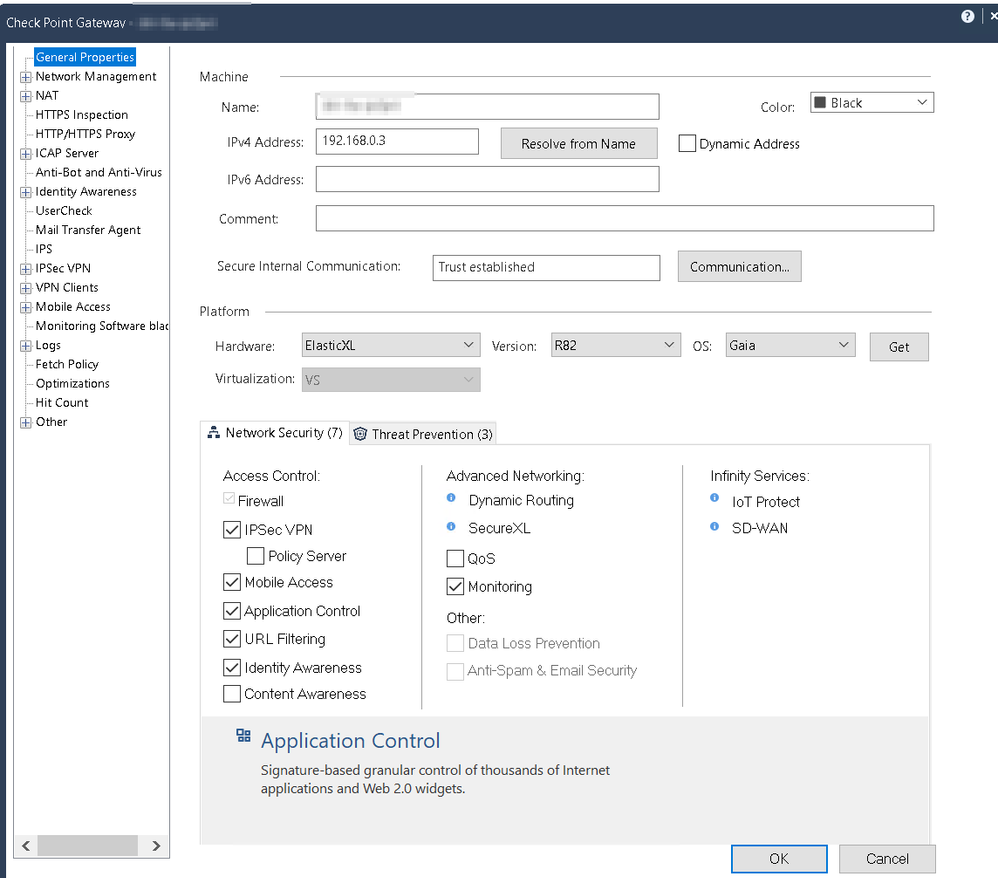This screenshot has height=878, width=998.
Task: Switch to the Network Security (7) tab
Action: [x=275, y=433]
